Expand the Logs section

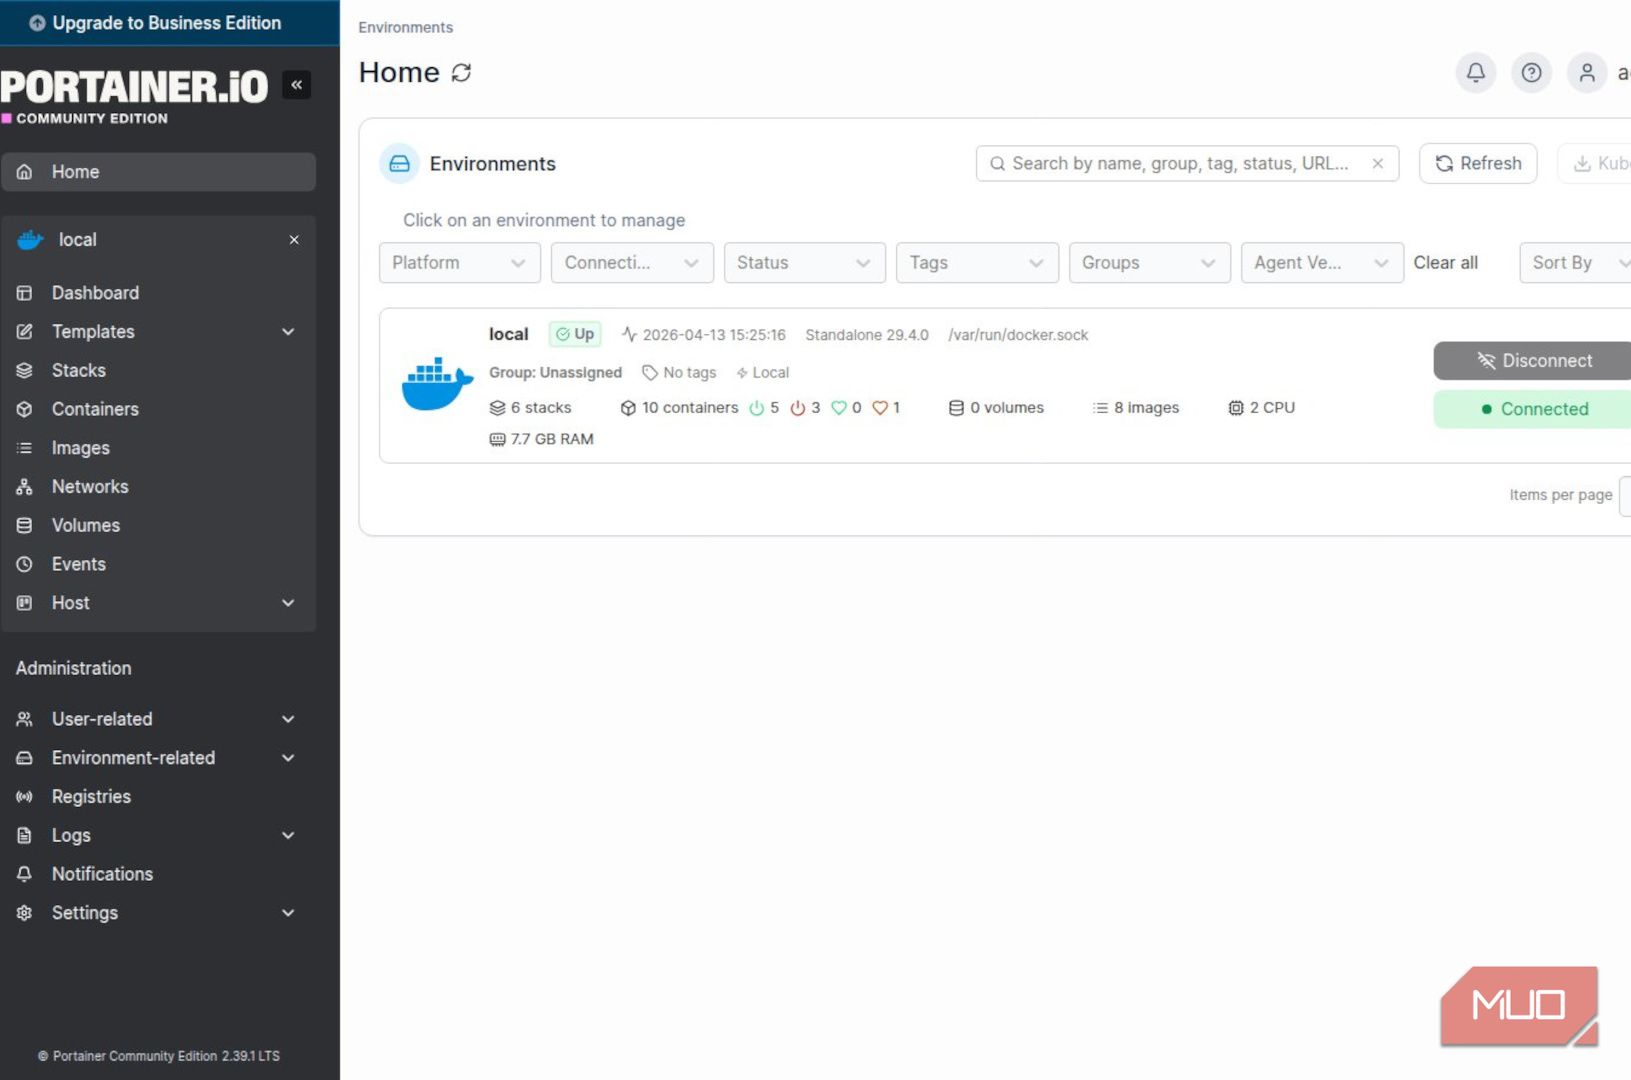[159, 835]
